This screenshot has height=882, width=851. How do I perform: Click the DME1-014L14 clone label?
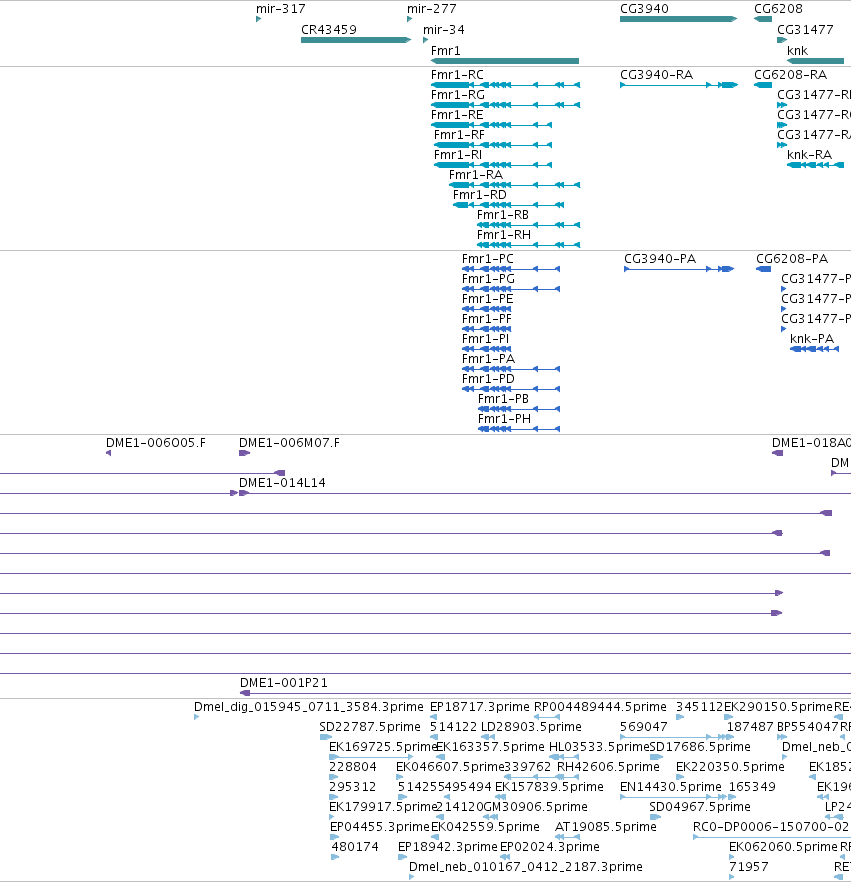click(x=282, y=483)
